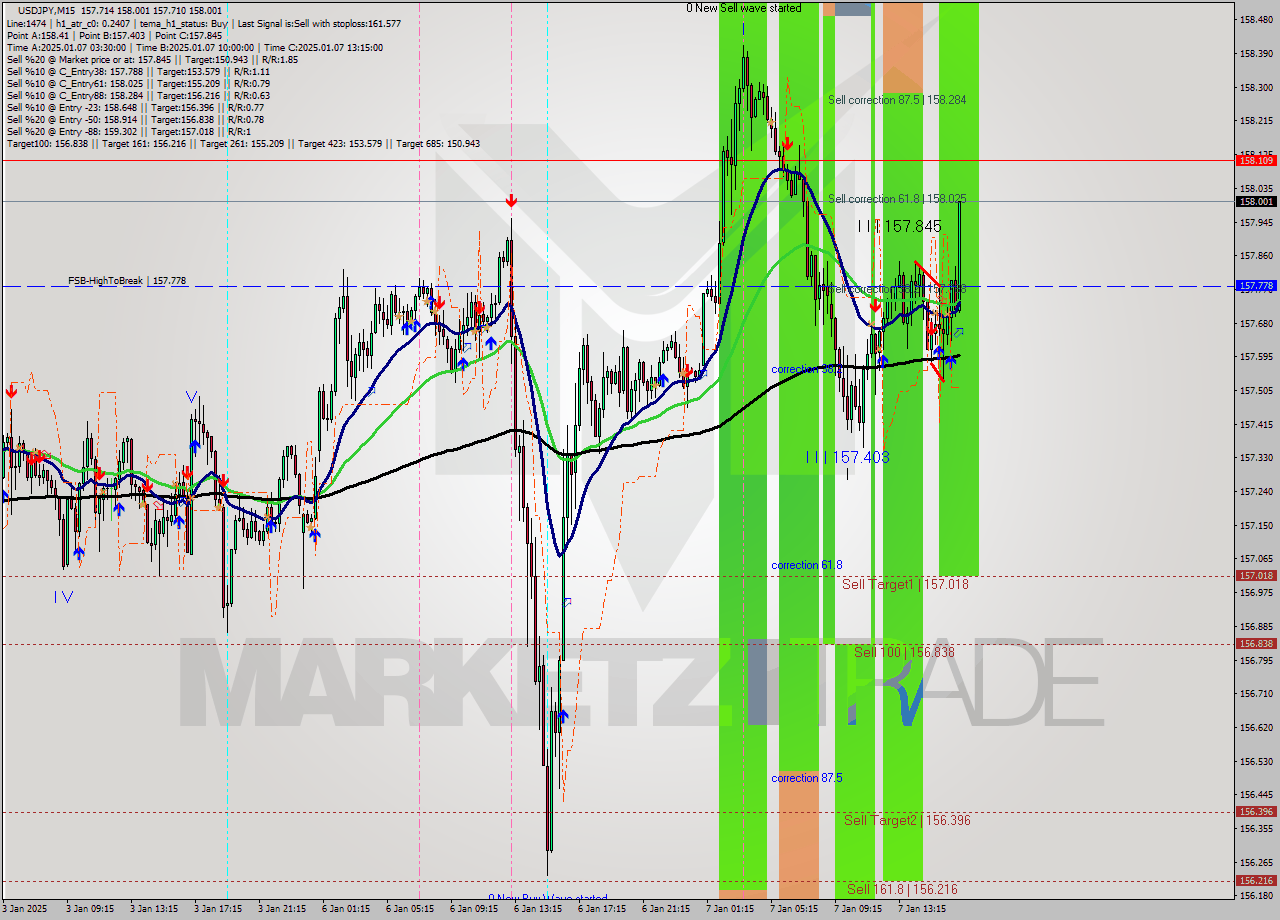The image size is (1280, 920).
Task: Click 158.480 on the price axis
Action: pos(1256,19)
